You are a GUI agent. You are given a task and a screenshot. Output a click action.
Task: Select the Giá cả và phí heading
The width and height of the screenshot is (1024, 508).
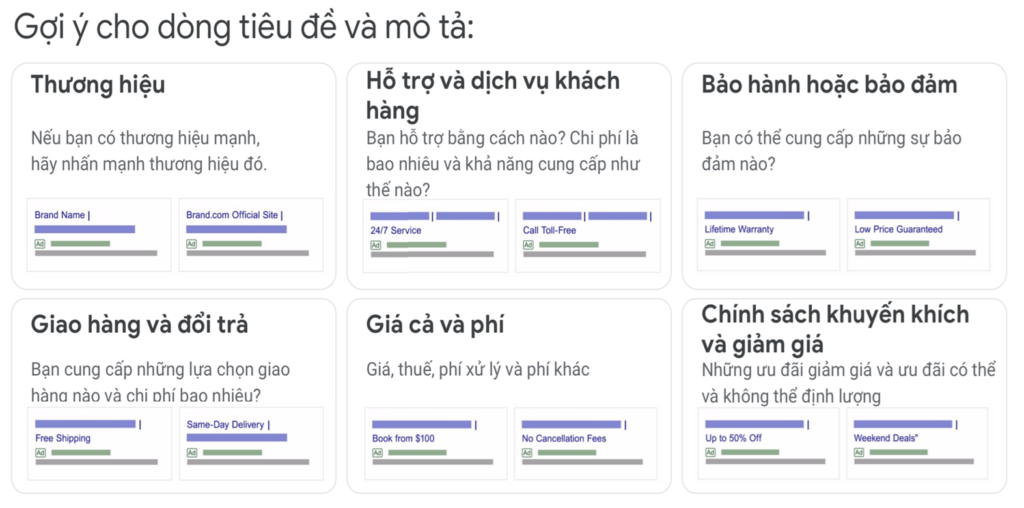(x=435, y=325)
